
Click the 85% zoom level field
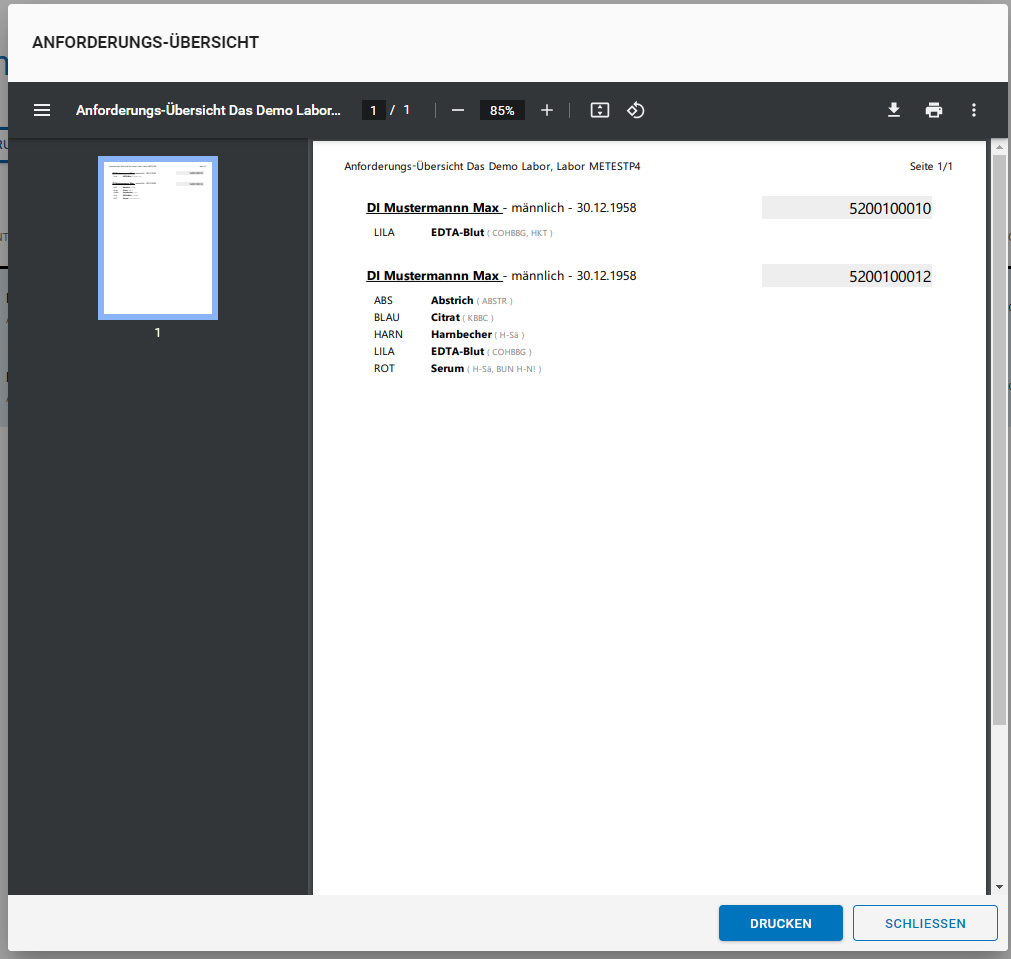point(502,110)
